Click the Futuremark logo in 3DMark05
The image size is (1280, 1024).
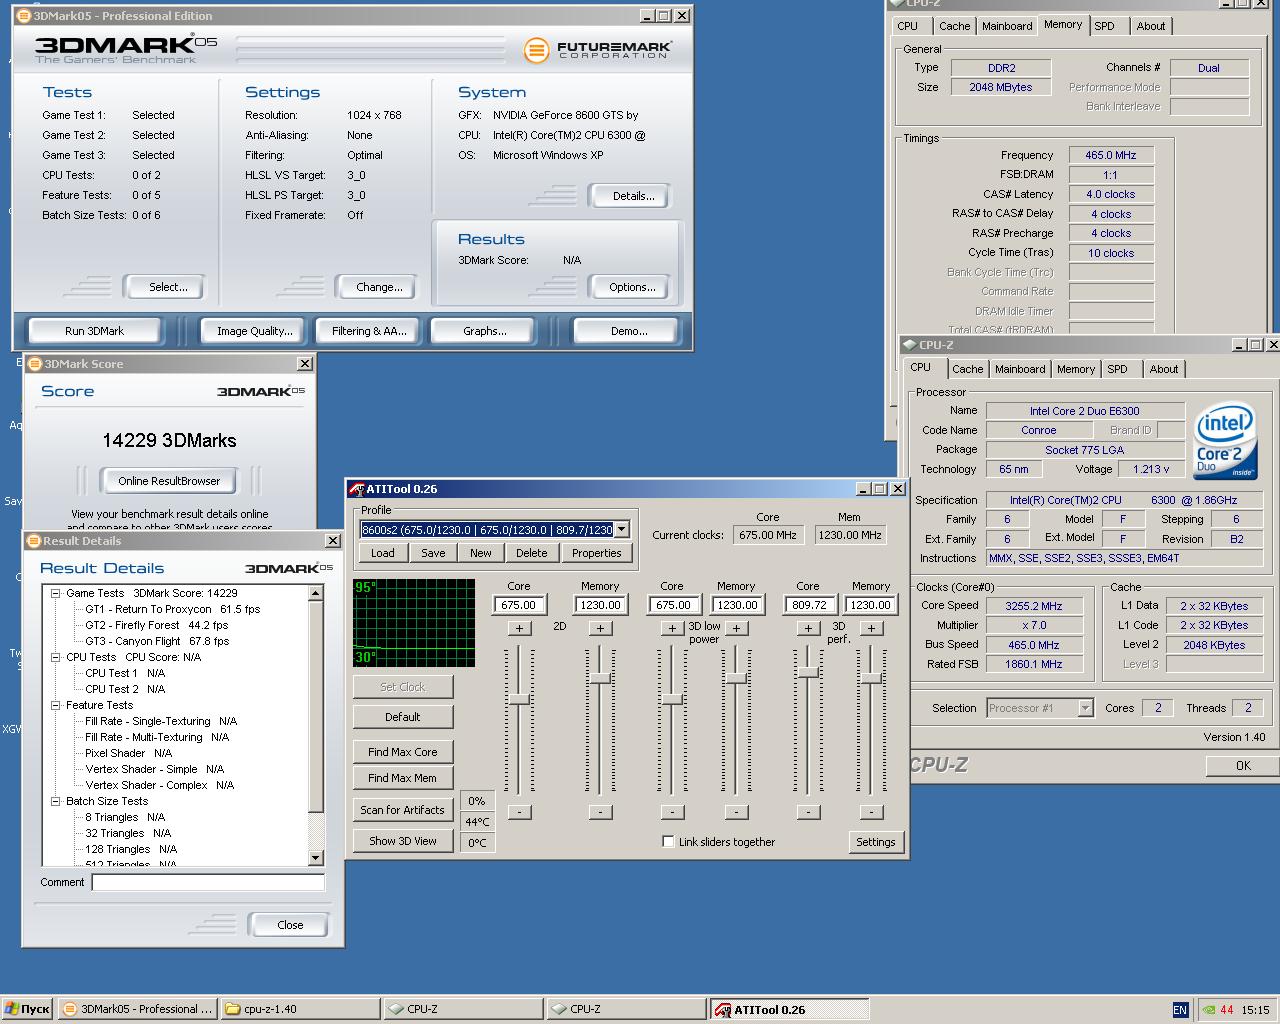point(598,49)
